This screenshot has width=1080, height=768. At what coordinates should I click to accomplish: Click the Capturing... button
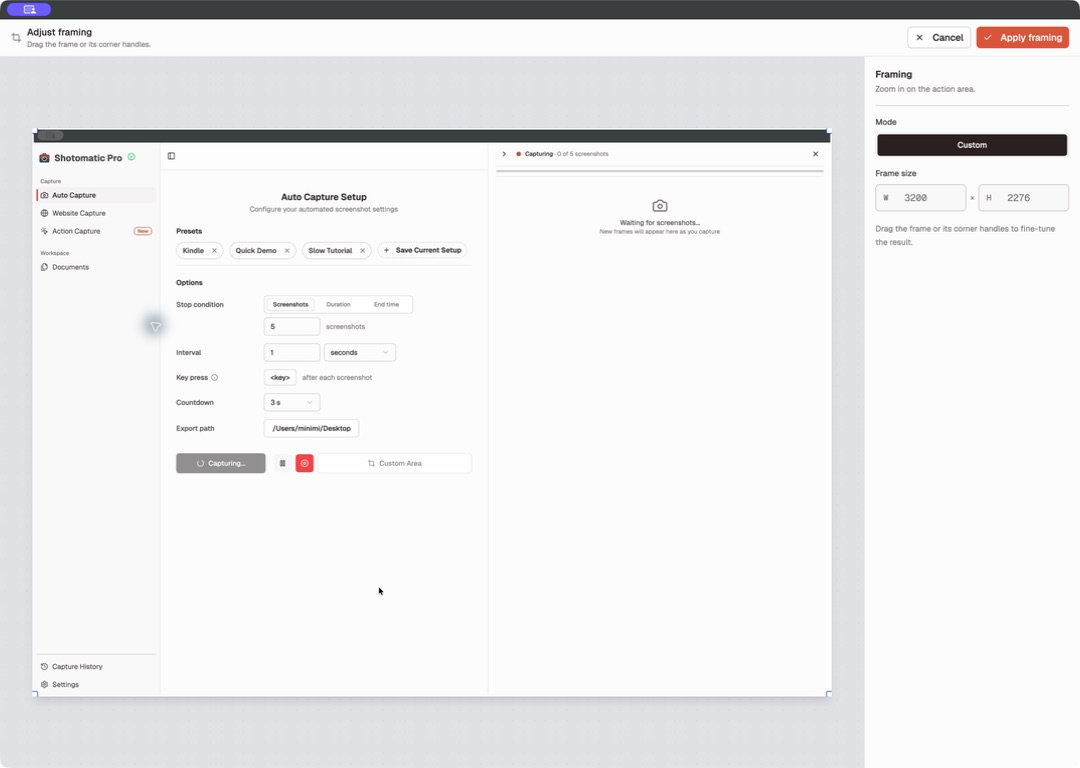[220, 463]
